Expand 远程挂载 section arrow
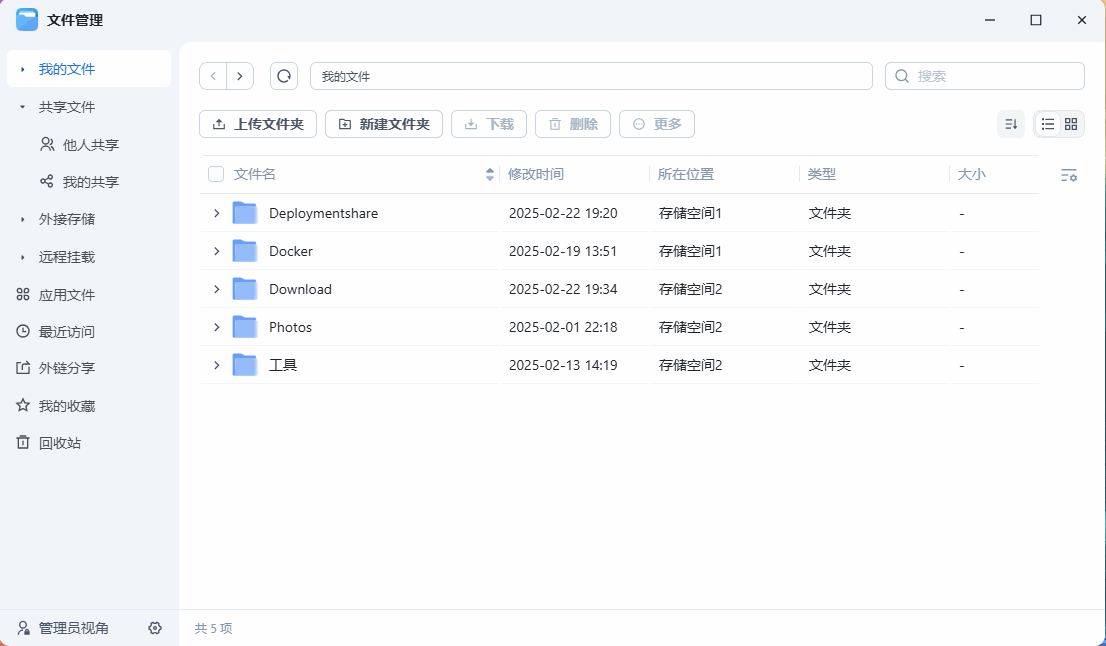 (x=23, y=257)
